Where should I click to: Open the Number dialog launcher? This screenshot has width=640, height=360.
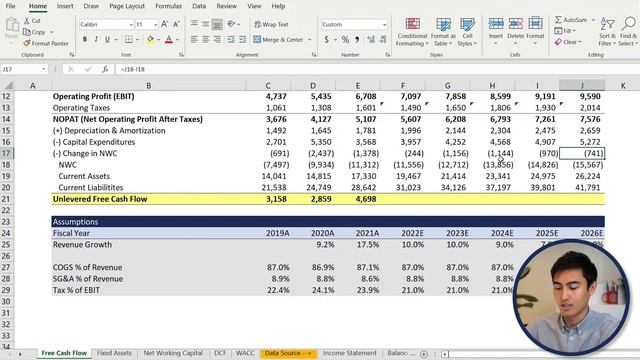(x=387, y=55)
